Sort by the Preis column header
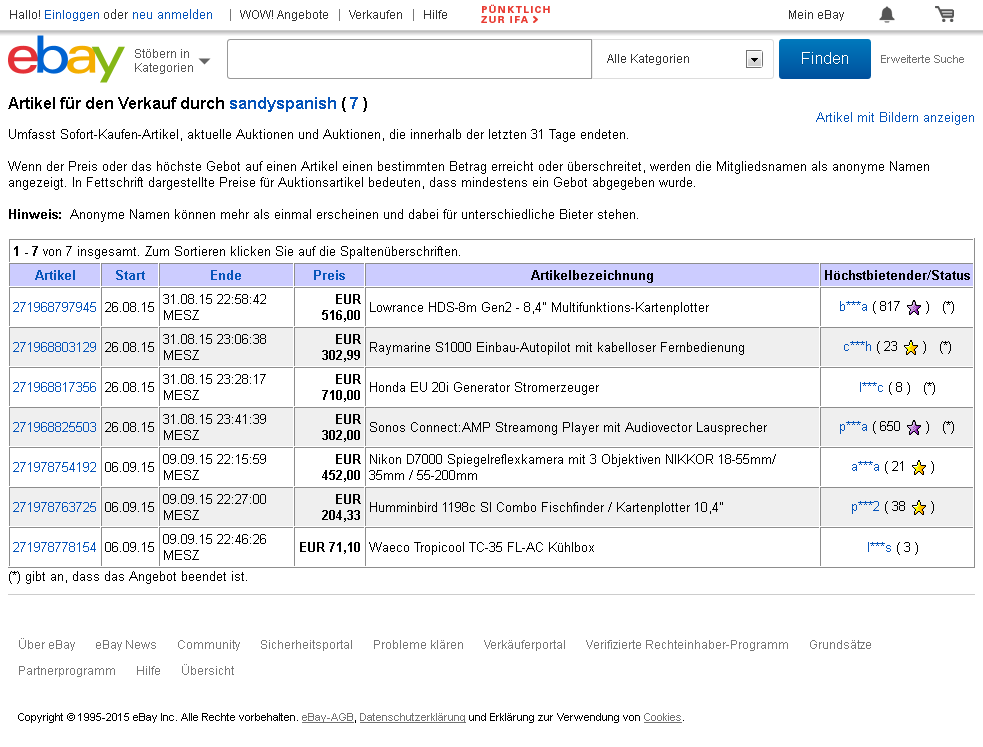The height and width of the screenshot is (747, 983). pyautogui.click(x=329, y=275)
